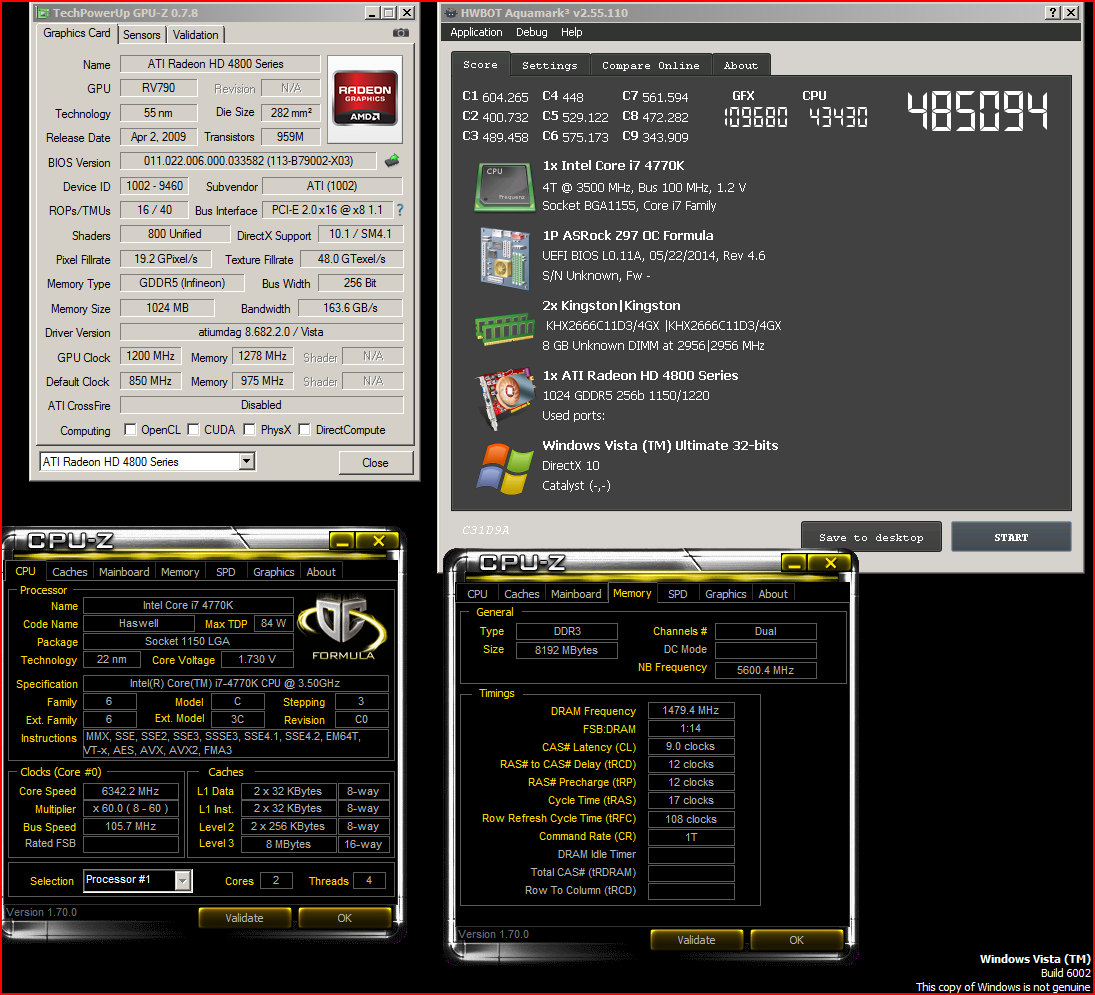Open the Help menu in Aquamark
Screen dimensions: 1095x995
[x=571, y=32]
